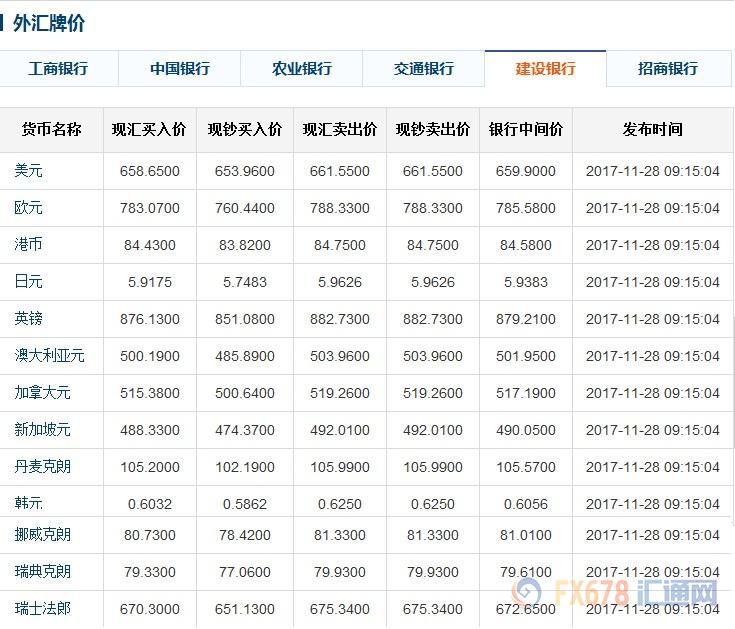Viewport: 735px width, 629px height.
Task: Click the 发布时间 column header
Action: (652, 129)
